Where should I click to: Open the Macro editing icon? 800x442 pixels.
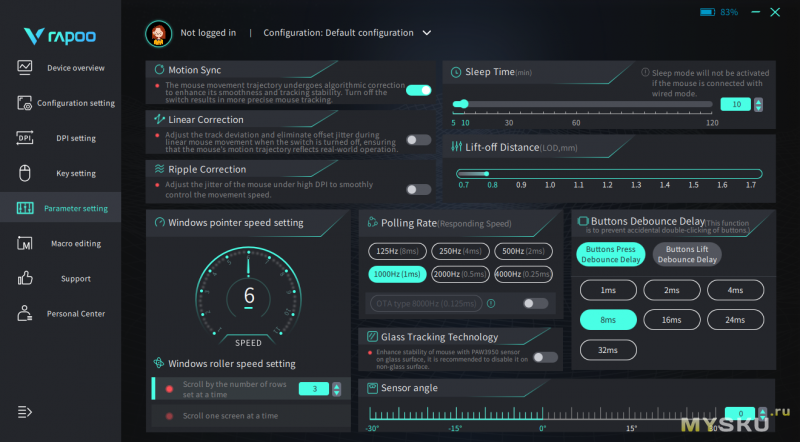pos(25,243)
